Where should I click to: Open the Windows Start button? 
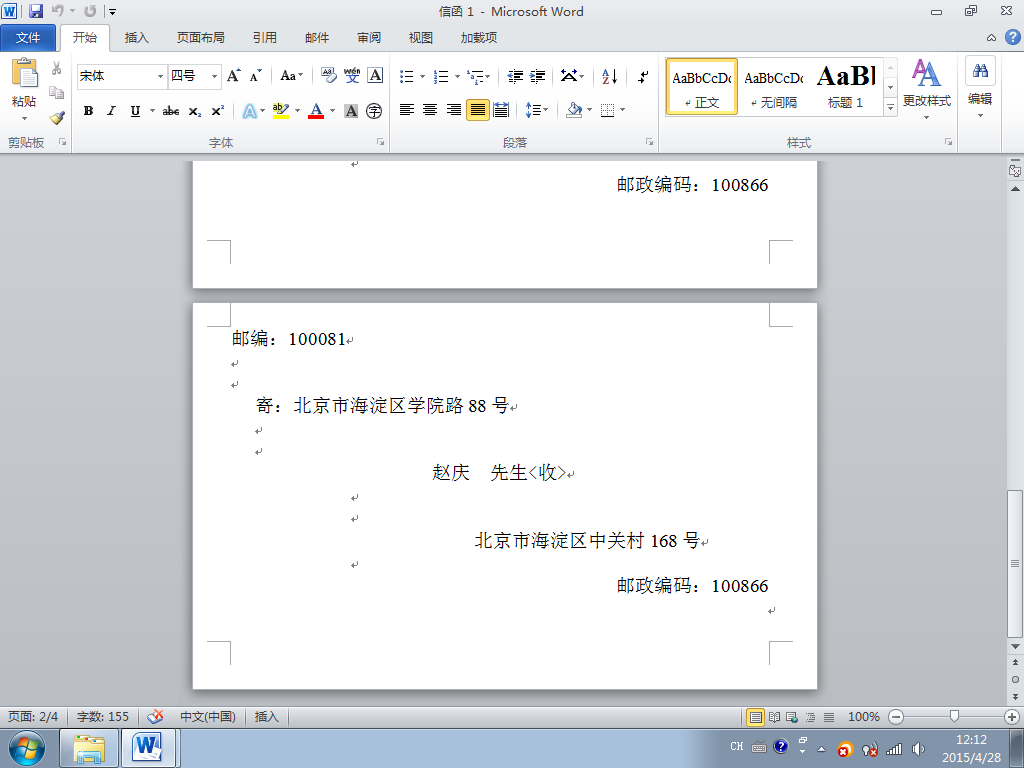(x=26, y=748)
